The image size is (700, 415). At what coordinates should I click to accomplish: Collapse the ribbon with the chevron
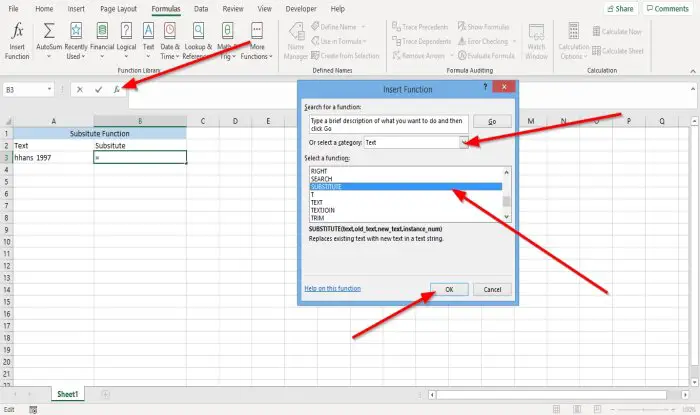pyautogui.click(x=693, y=71)
